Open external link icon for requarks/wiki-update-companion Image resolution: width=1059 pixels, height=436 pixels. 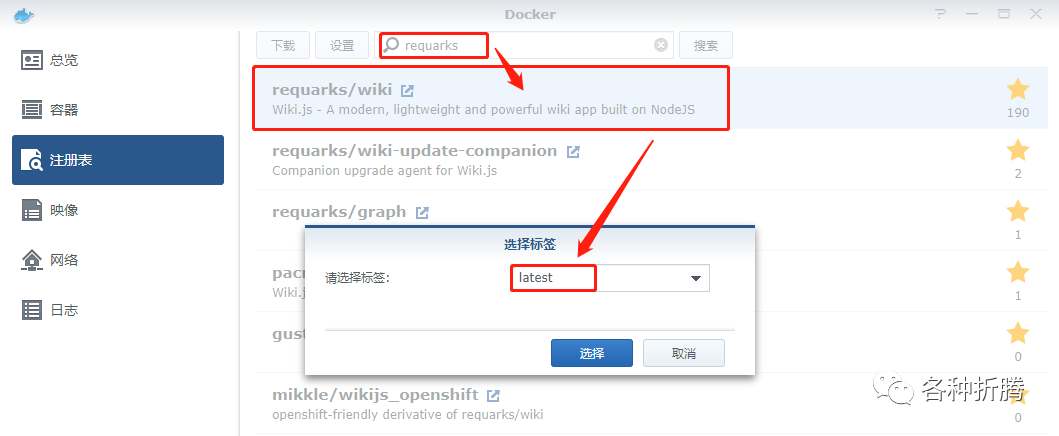pyautogui.click(x=573, y=151)
